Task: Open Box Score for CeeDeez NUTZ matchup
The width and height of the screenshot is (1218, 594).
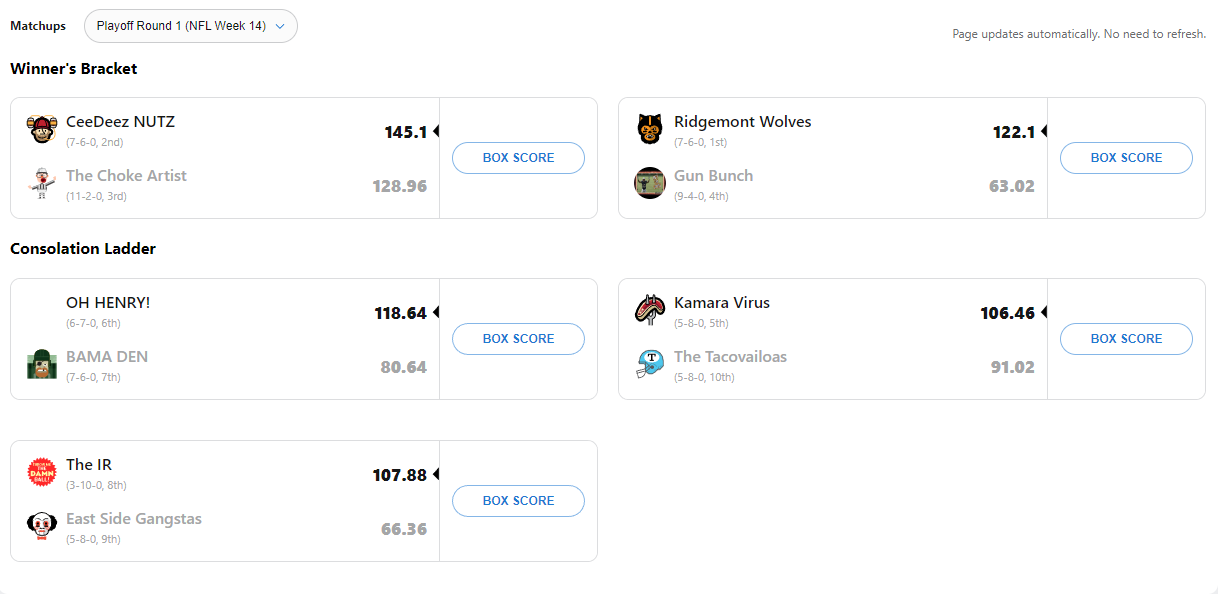Action: [518, 158]
